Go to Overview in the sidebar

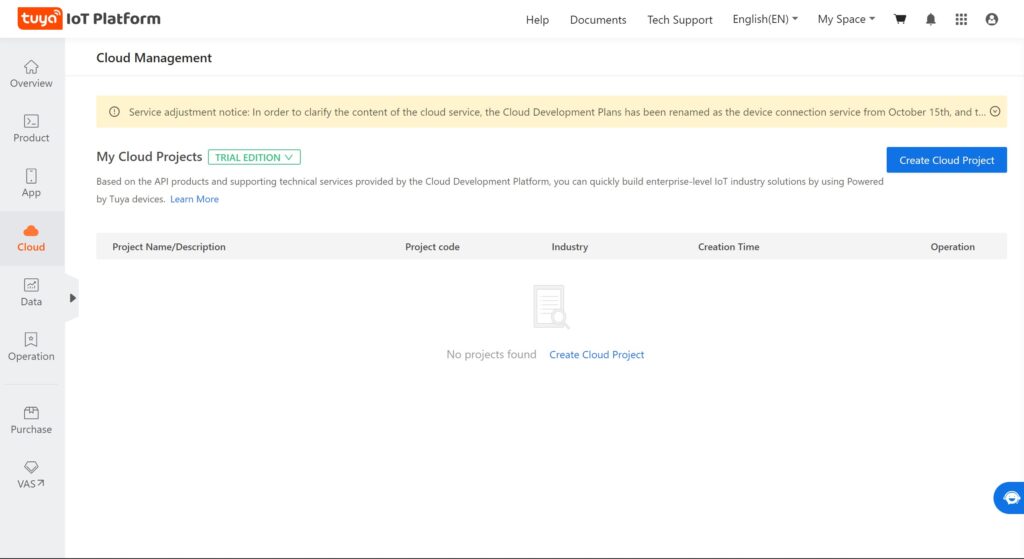31,74
